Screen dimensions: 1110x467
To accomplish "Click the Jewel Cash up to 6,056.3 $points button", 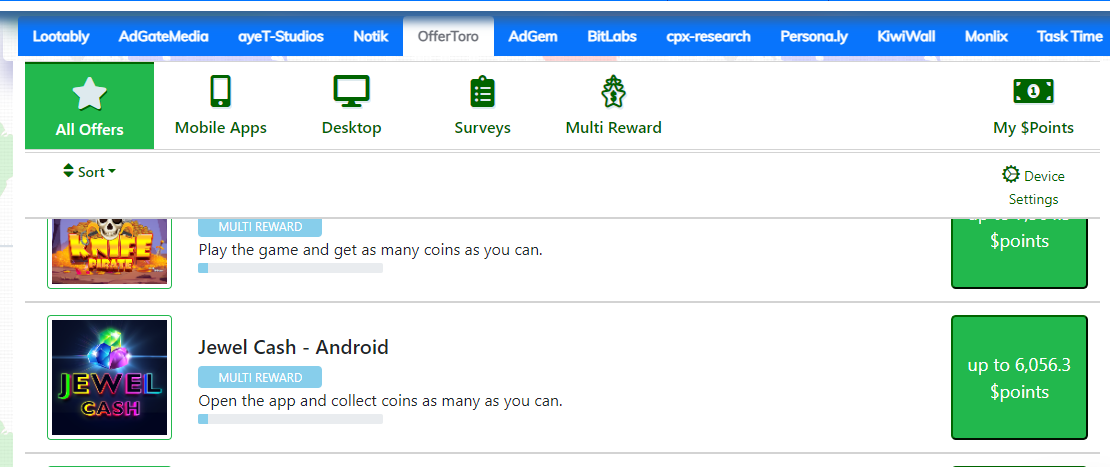I will (x=1019, y=378).
